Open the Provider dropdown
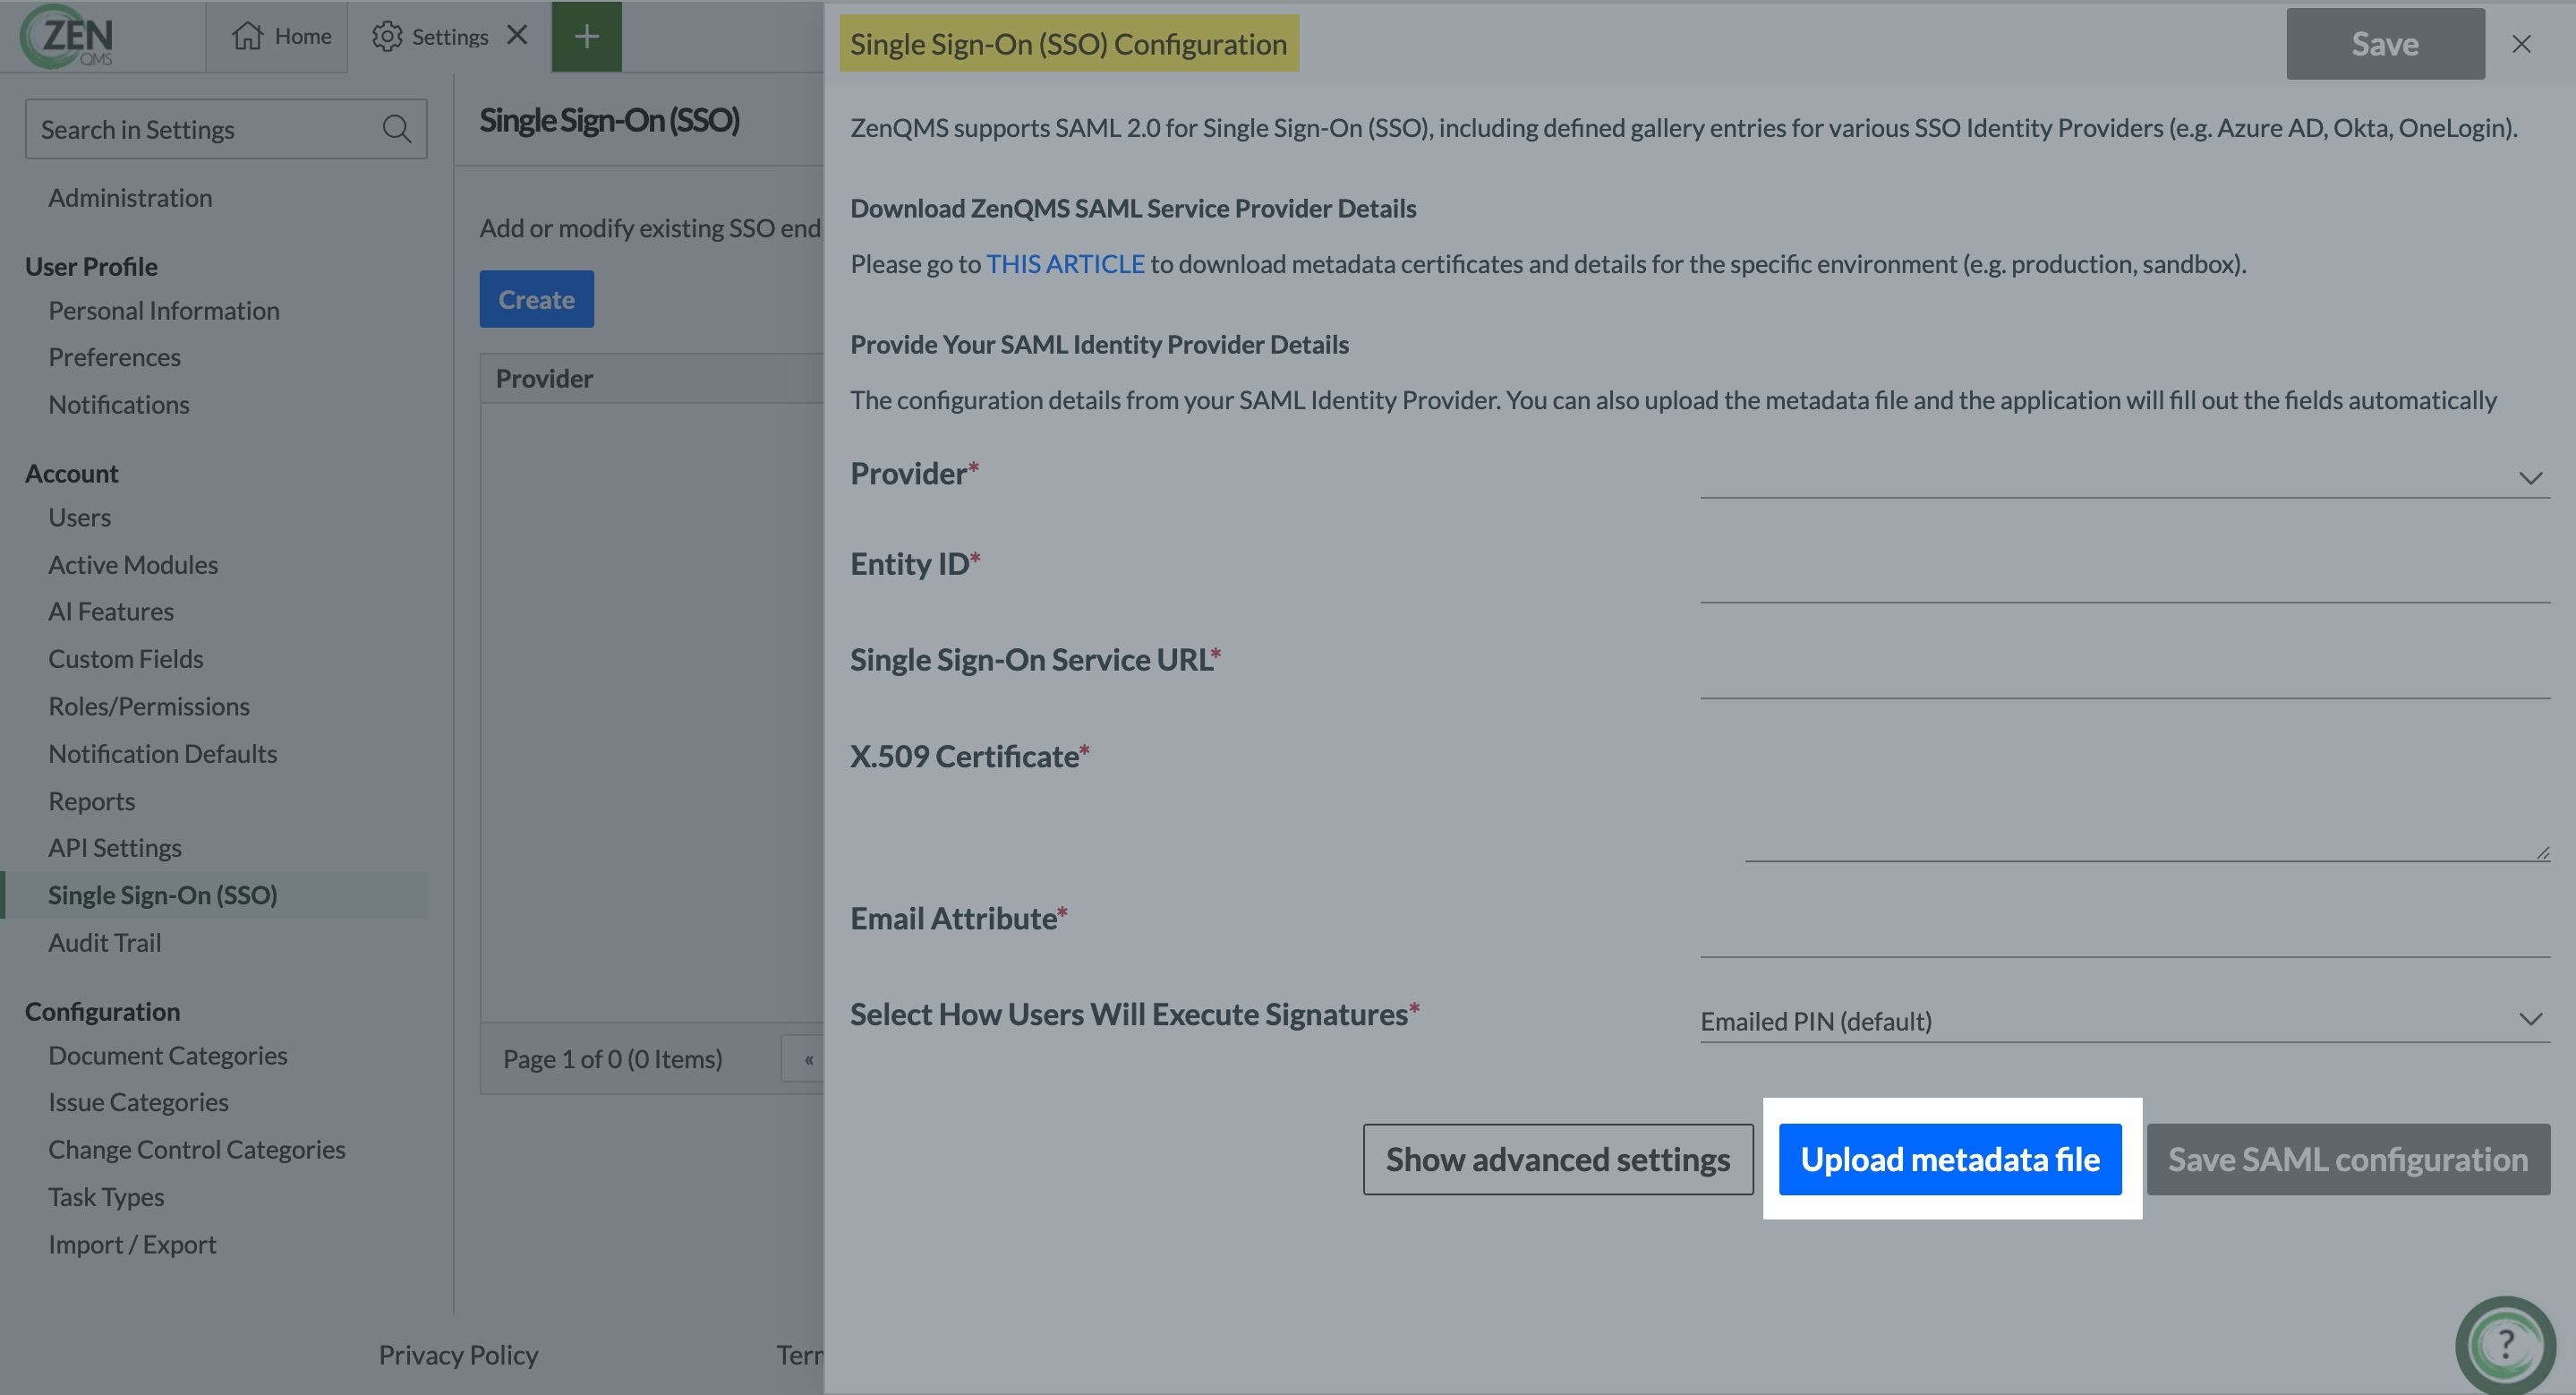 (2125, 476)
